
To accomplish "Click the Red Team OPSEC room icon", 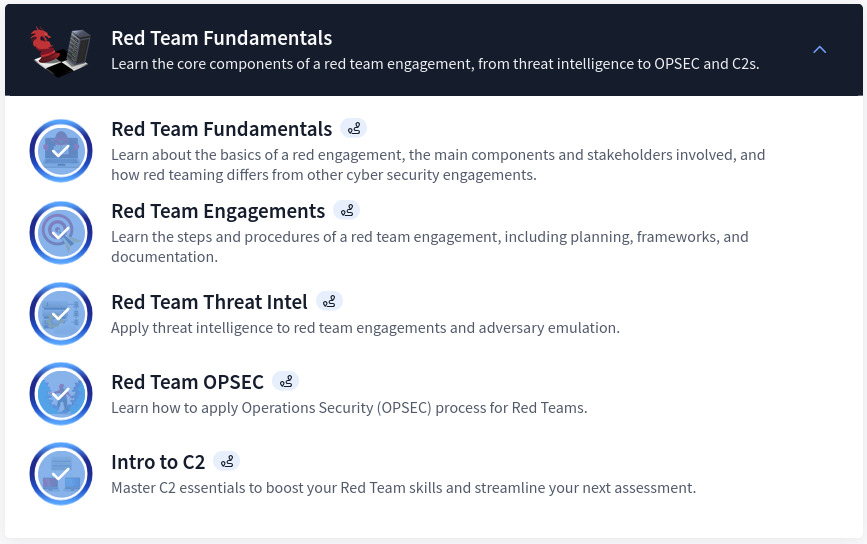I will (x=61, y=394).
